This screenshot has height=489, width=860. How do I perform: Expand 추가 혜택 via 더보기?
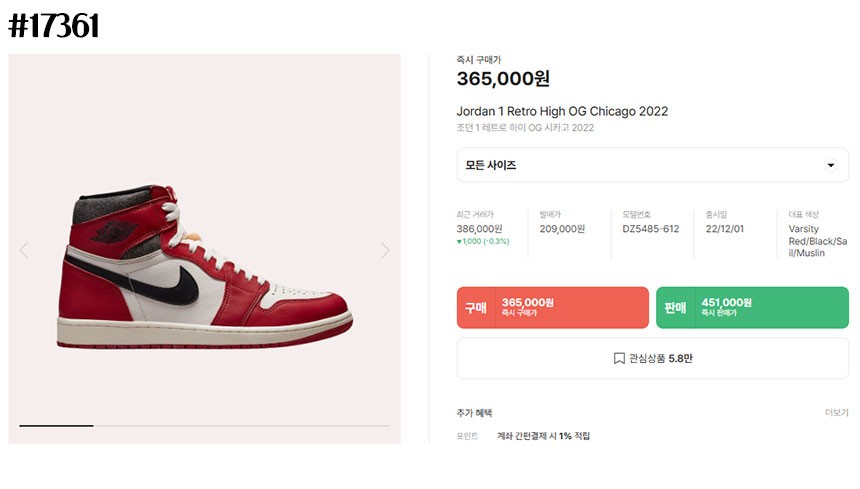(x=836, y=413)
